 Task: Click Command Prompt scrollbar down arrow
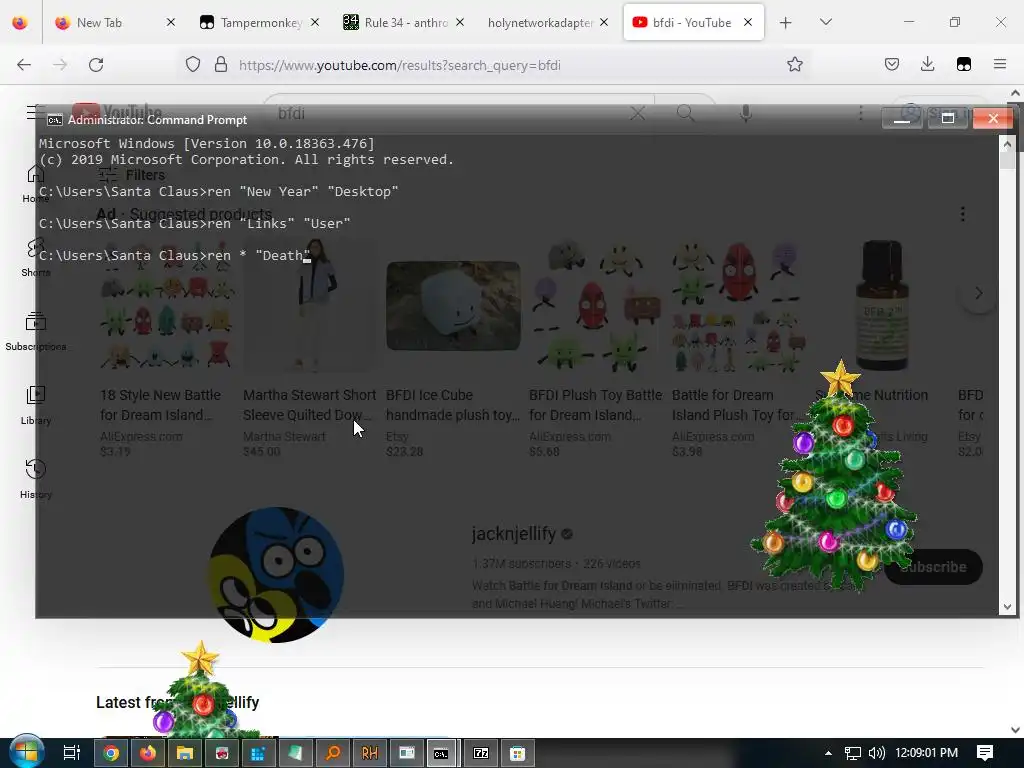point(1006,607)
